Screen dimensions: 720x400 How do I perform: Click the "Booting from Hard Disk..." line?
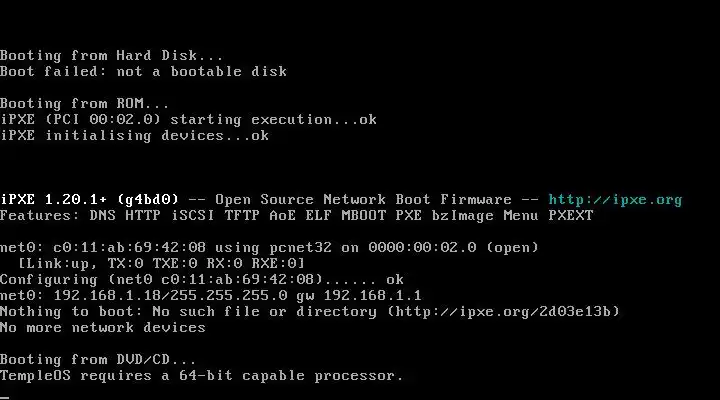coord(112,55)
